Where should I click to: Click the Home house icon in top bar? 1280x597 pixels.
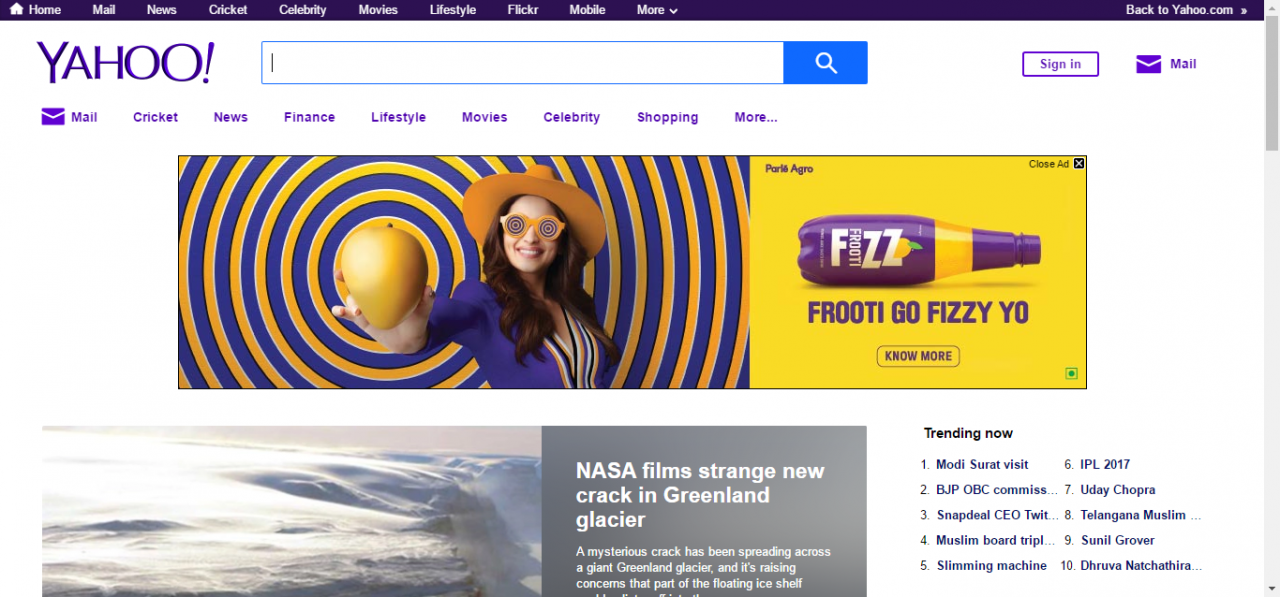pos(16,9)
